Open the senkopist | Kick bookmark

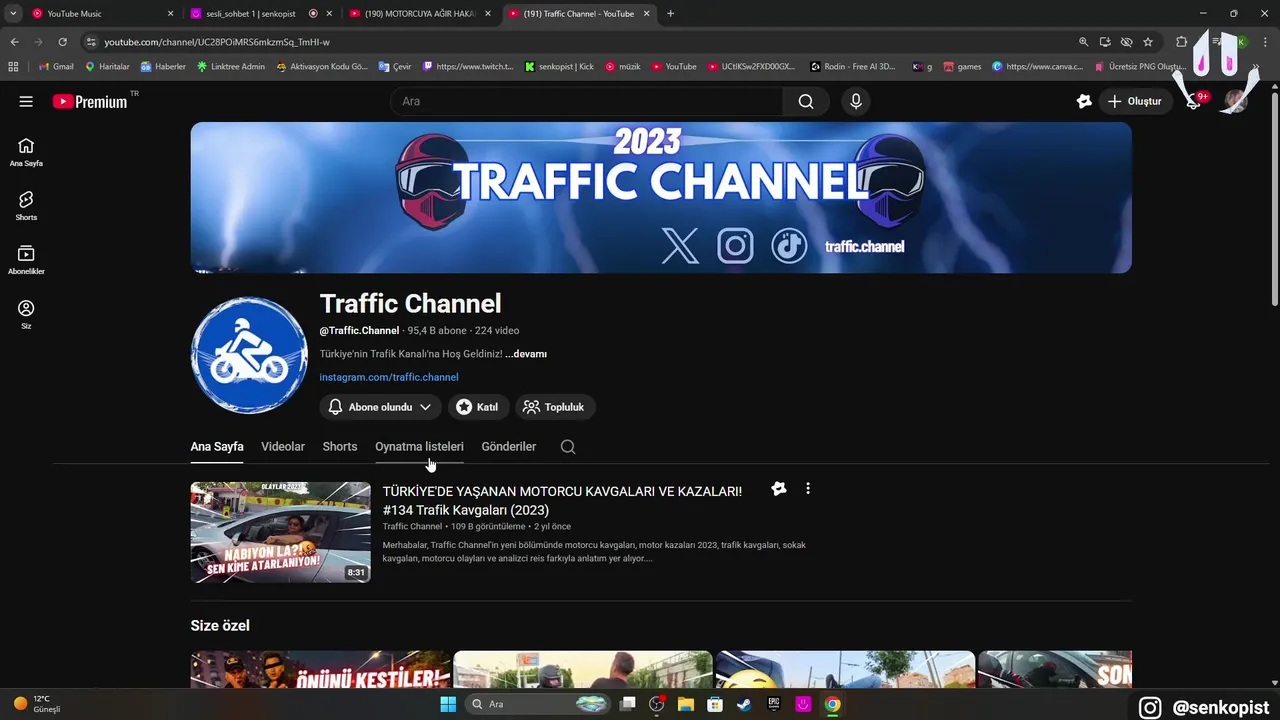560,67
